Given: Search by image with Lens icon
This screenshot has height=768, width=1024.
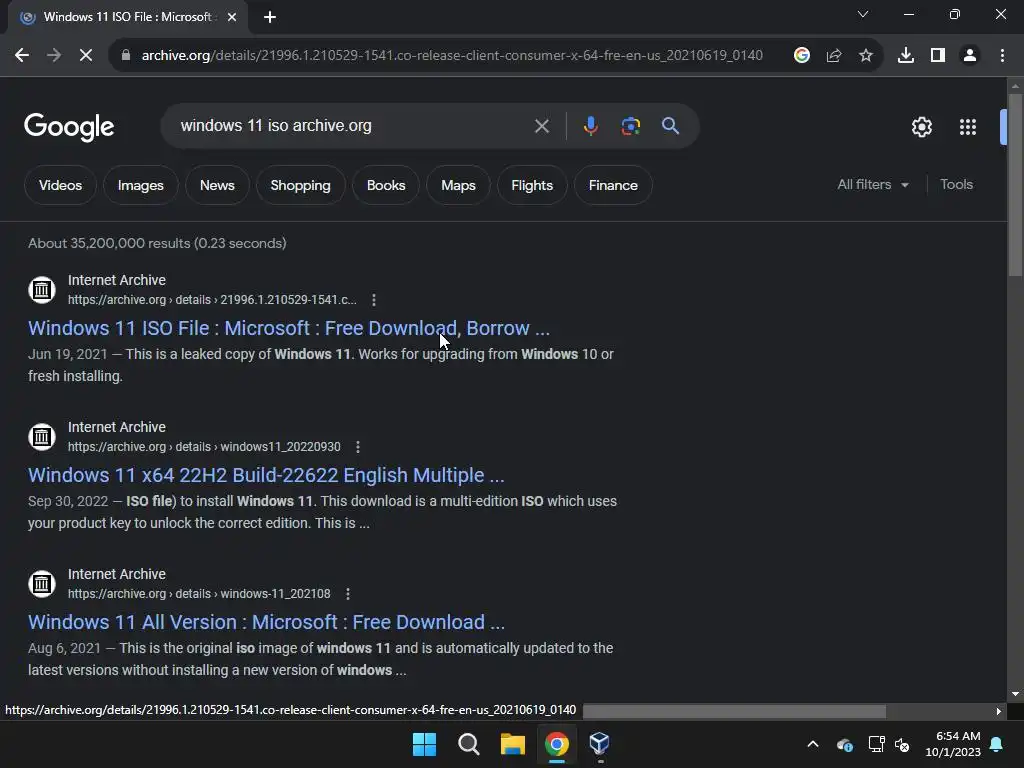Looking at the screenshot, I should (631, 126).
